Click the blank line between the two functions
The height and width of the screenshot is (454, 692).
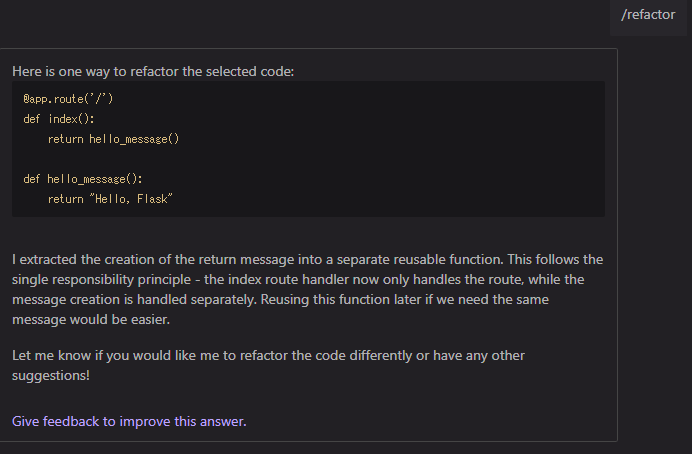click(x=308, y=159)
